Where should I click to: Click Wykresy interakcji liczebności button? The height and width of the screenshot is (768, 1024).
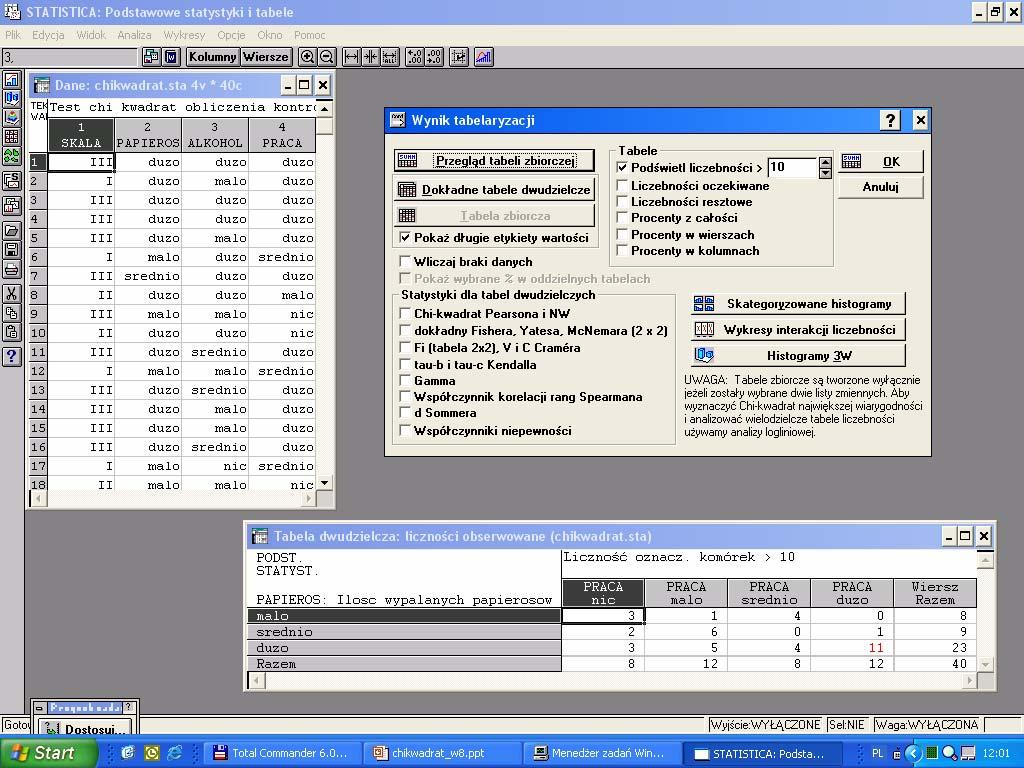pyautogui.click(x=798, y=330)
